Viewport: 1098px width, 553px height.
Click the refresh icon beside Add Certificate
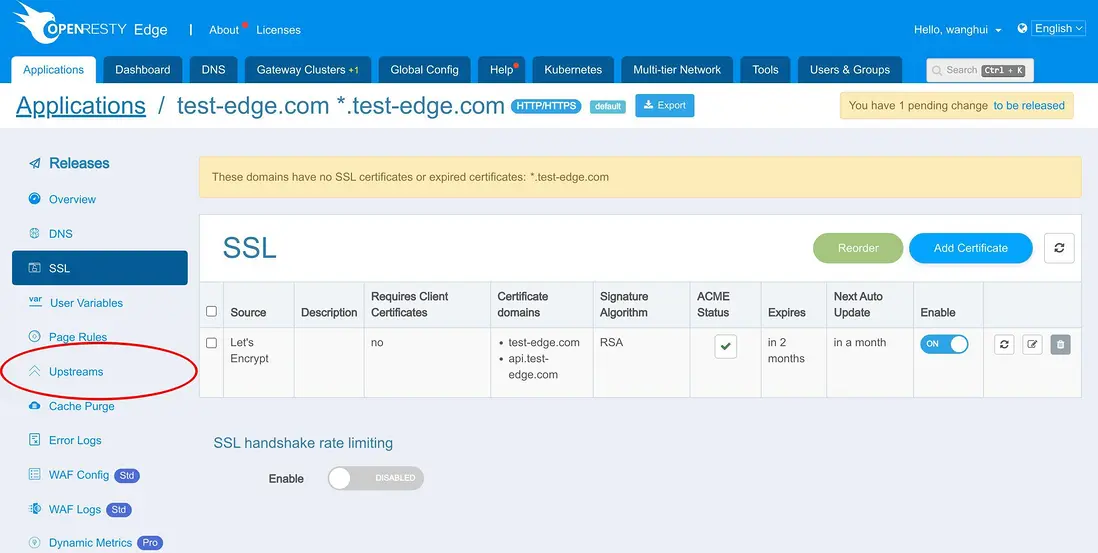[x=1059, y=248]
